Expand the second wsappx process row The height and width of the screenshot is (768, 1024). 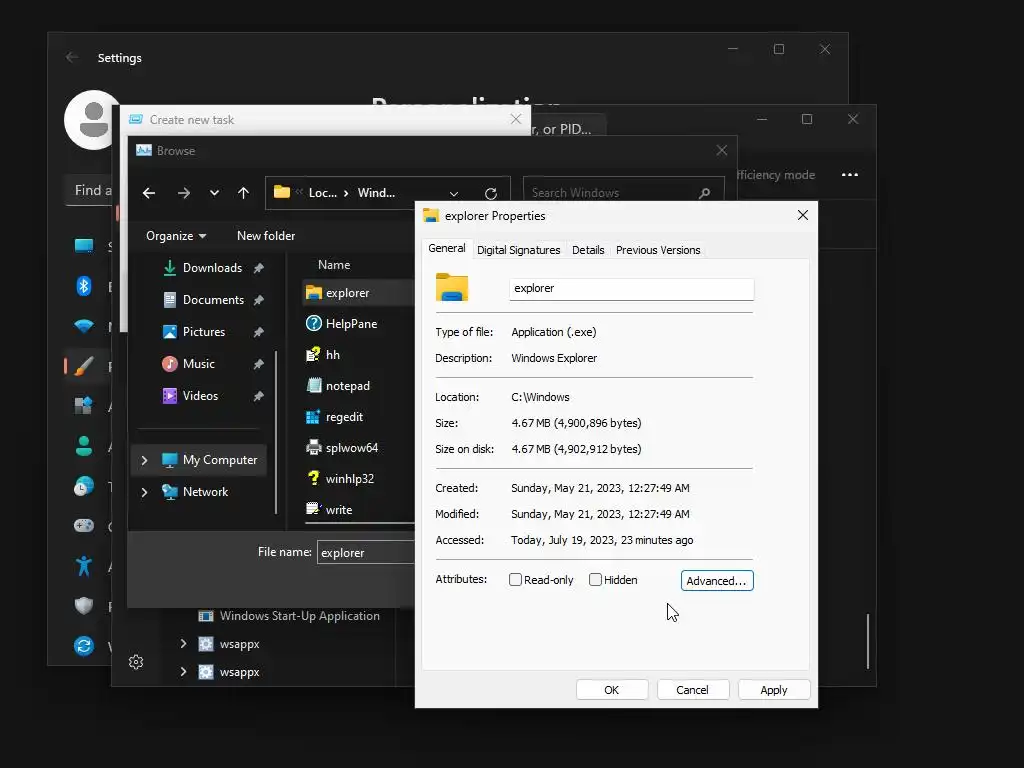point(184,672)
